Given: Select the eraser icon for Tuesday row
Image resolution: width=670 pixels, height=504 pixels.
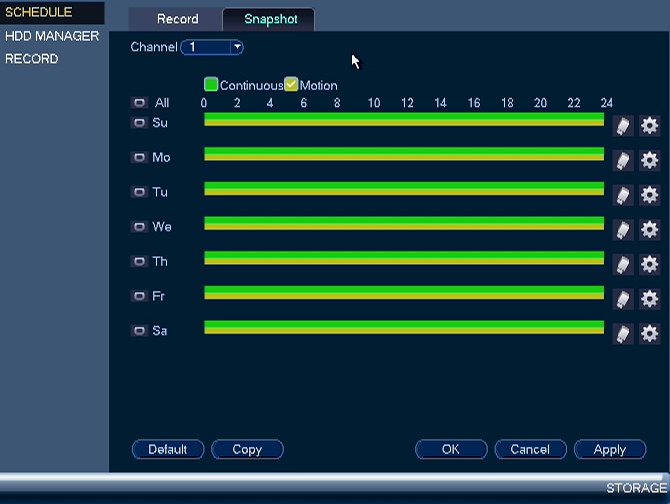Looking at the screenshot, I should tap(623, 195).
